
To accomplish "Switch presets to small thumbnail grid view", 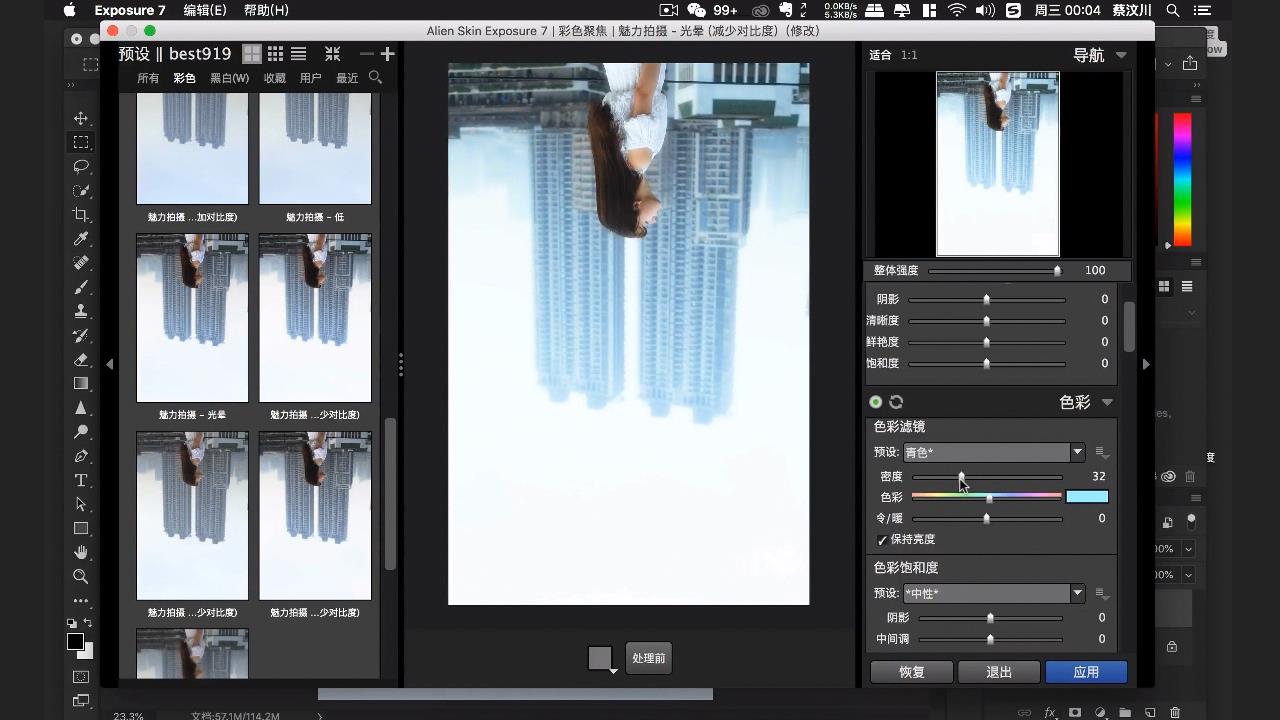I will tap(275, 54).
